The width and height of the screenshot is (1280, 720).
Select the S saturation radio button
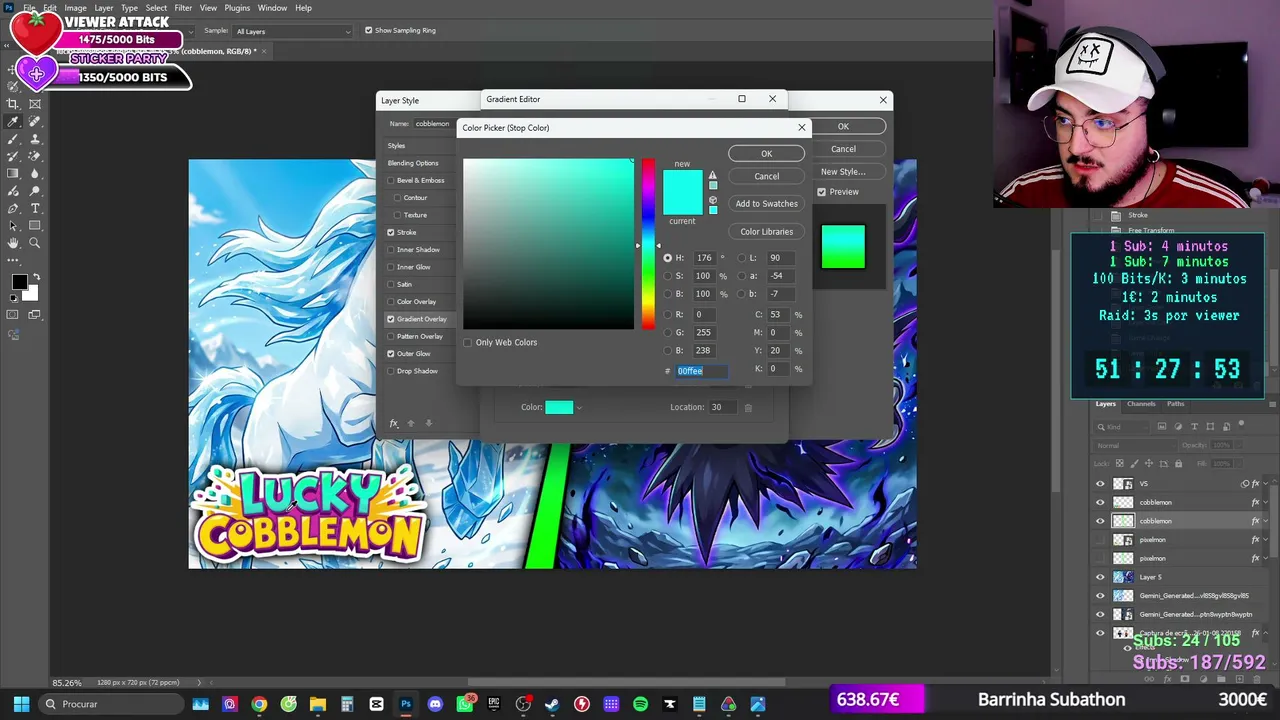tap(668, 276)
